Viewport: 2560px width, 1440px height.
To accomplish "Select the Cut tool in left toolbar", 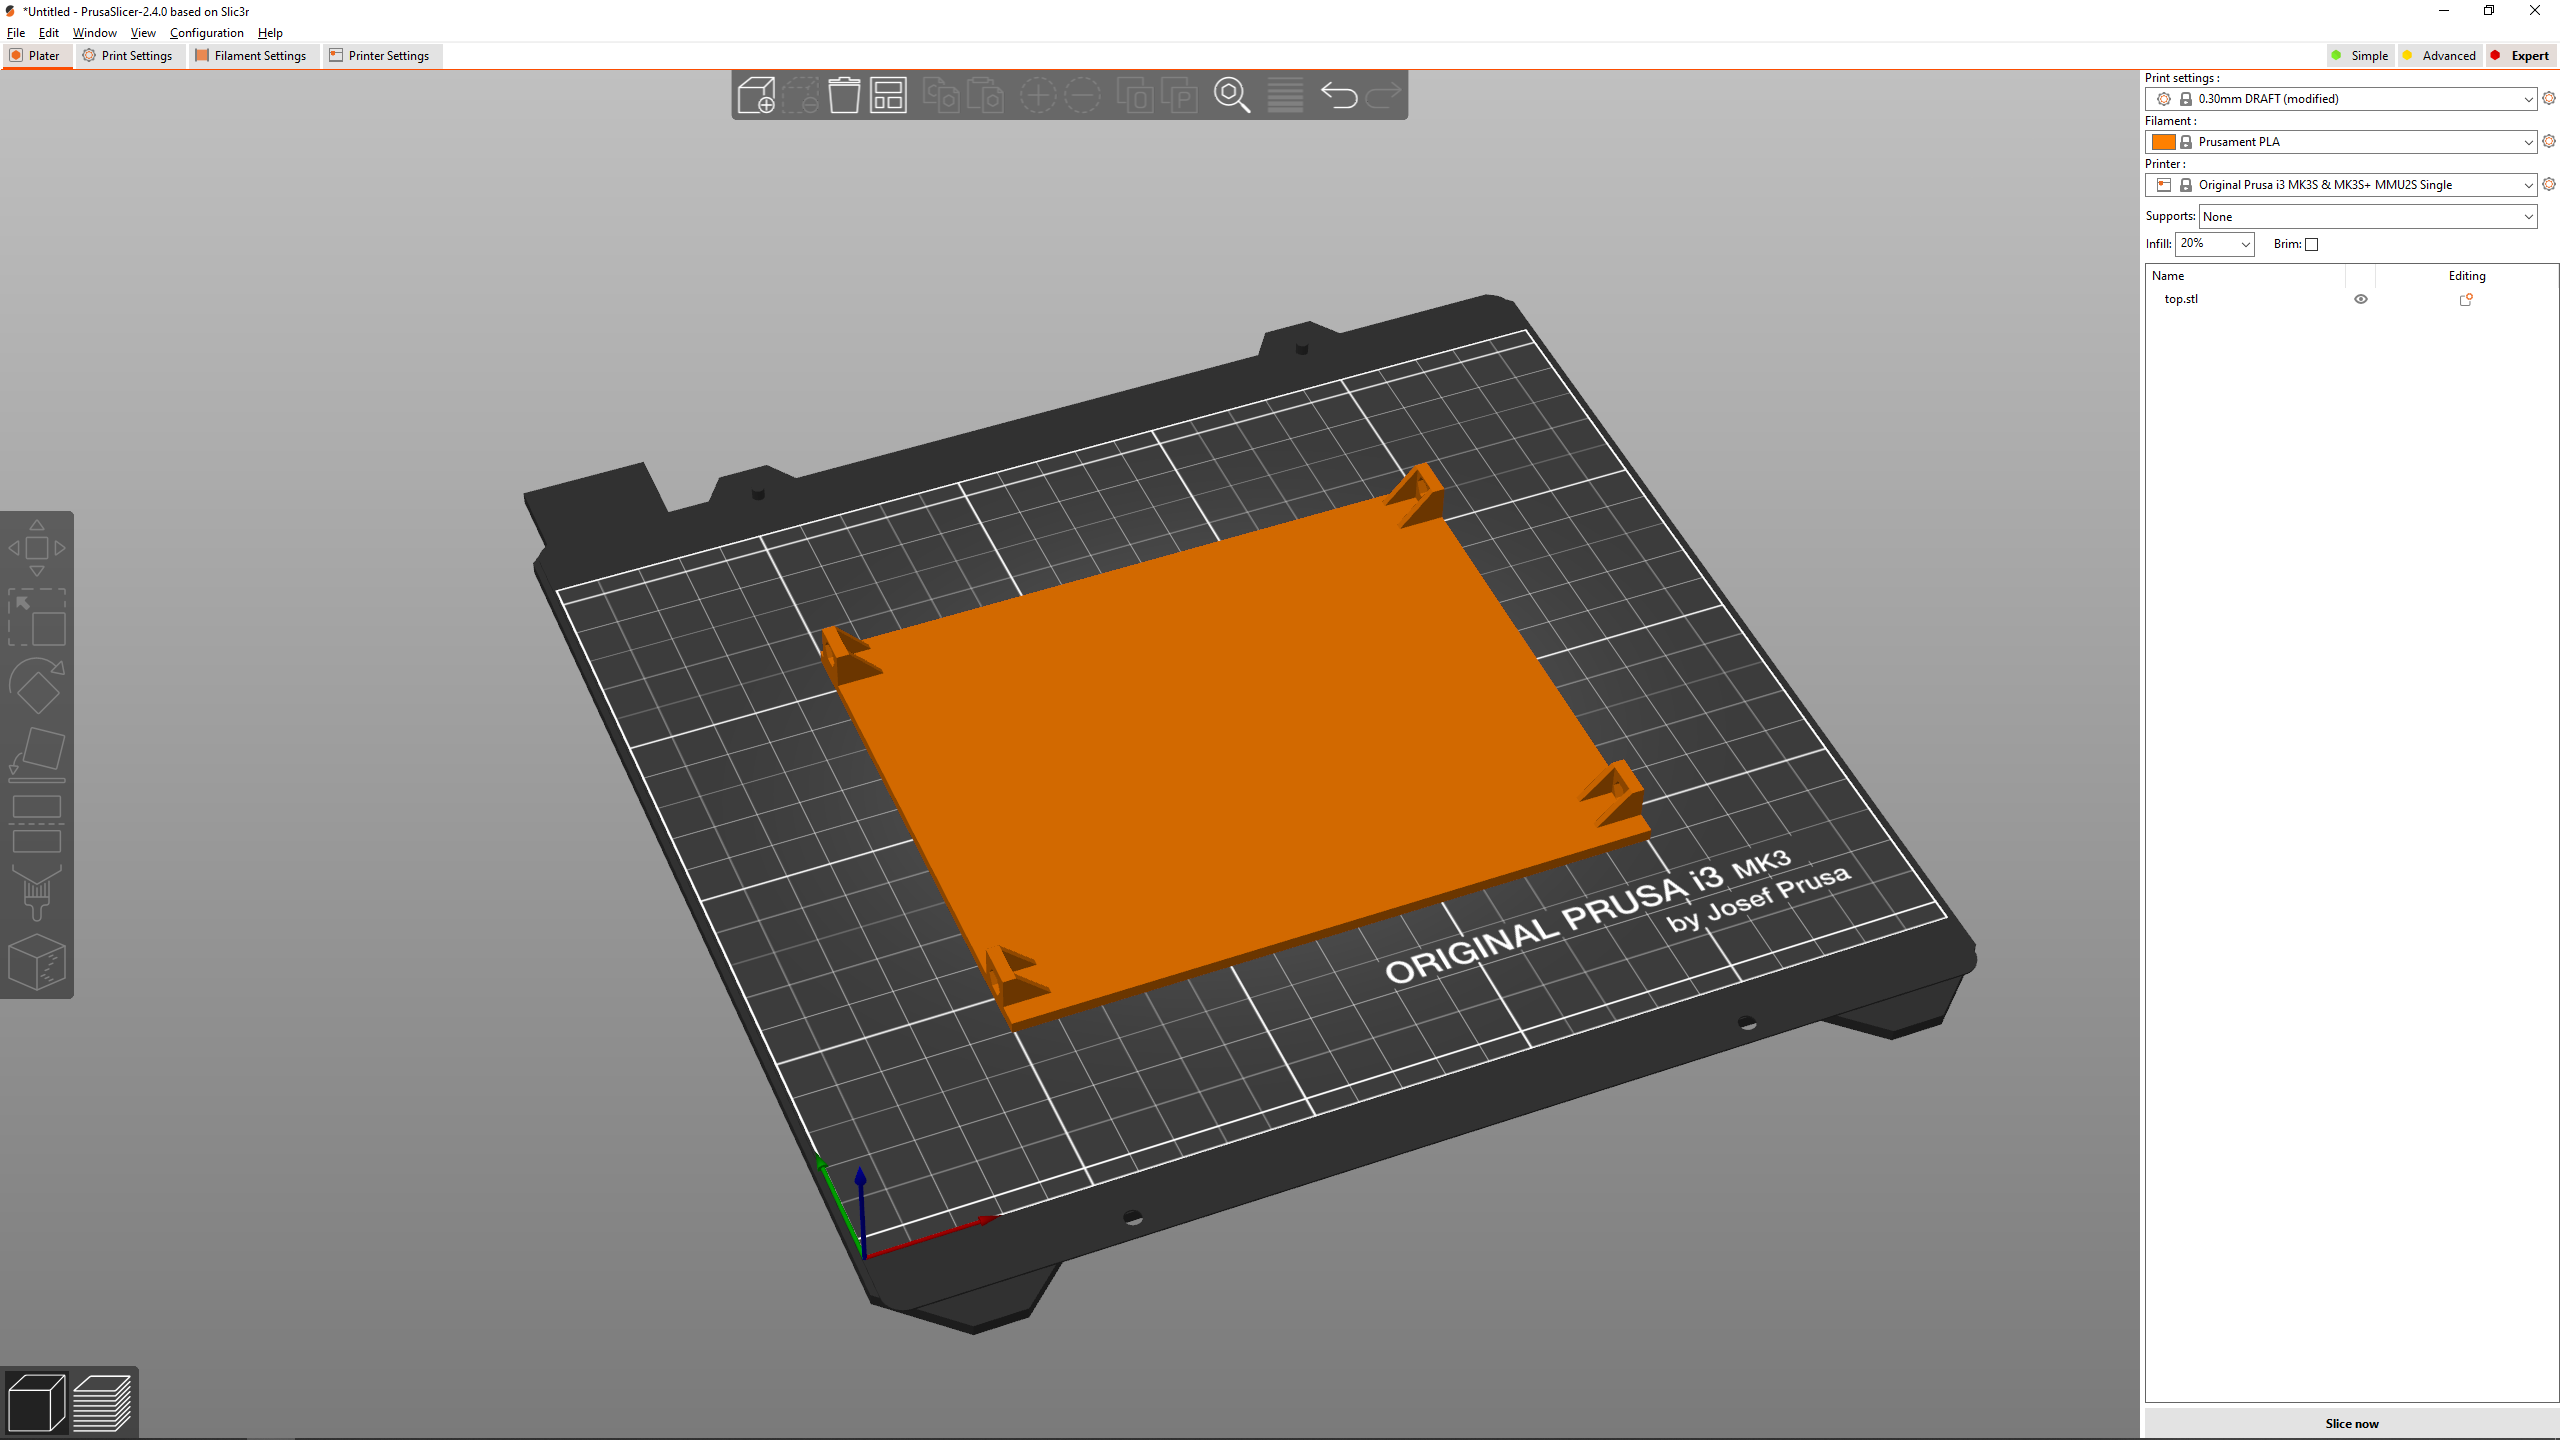I will pos(37,824).
